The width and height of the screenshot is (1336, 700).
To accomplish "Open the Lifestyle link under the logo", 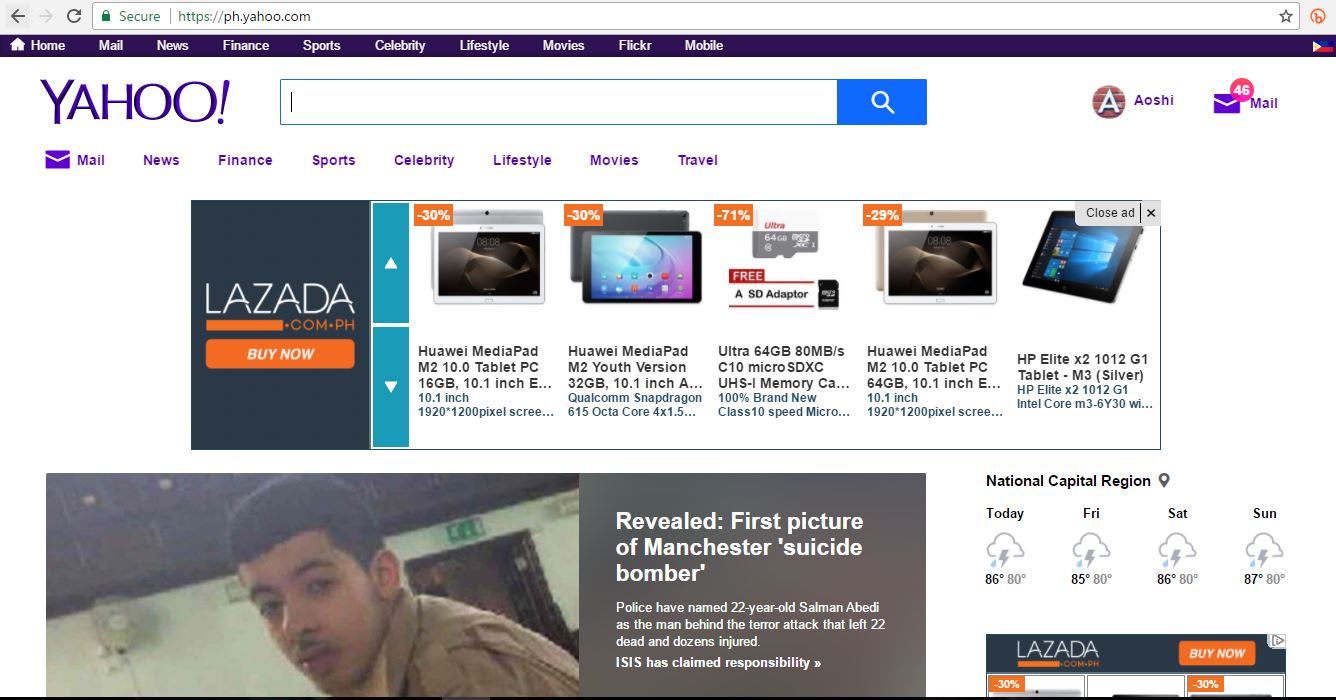I will 522,160.
